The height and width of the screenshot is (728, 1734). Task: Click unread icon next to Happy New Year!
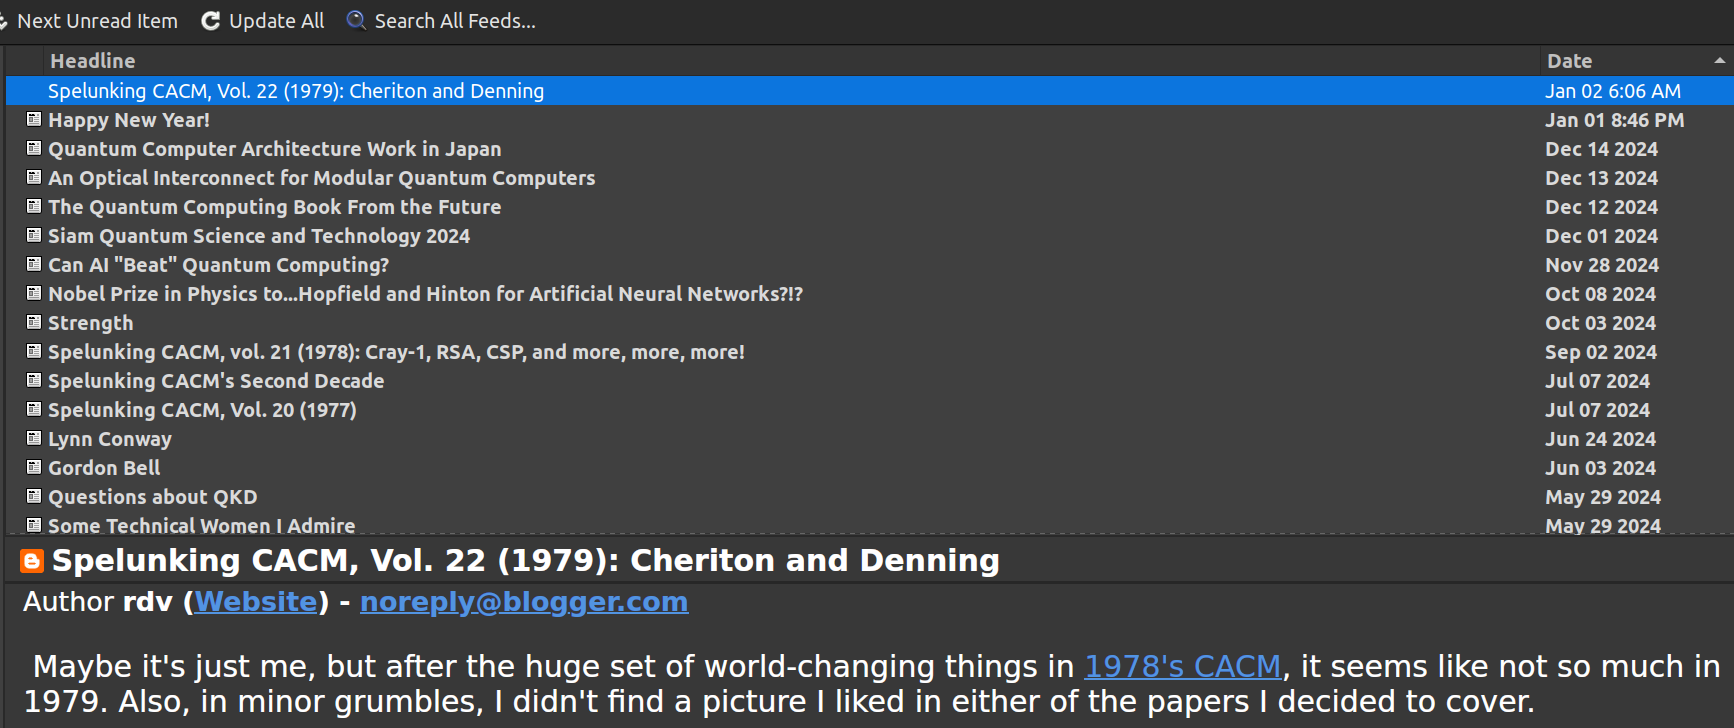point(34,120)
